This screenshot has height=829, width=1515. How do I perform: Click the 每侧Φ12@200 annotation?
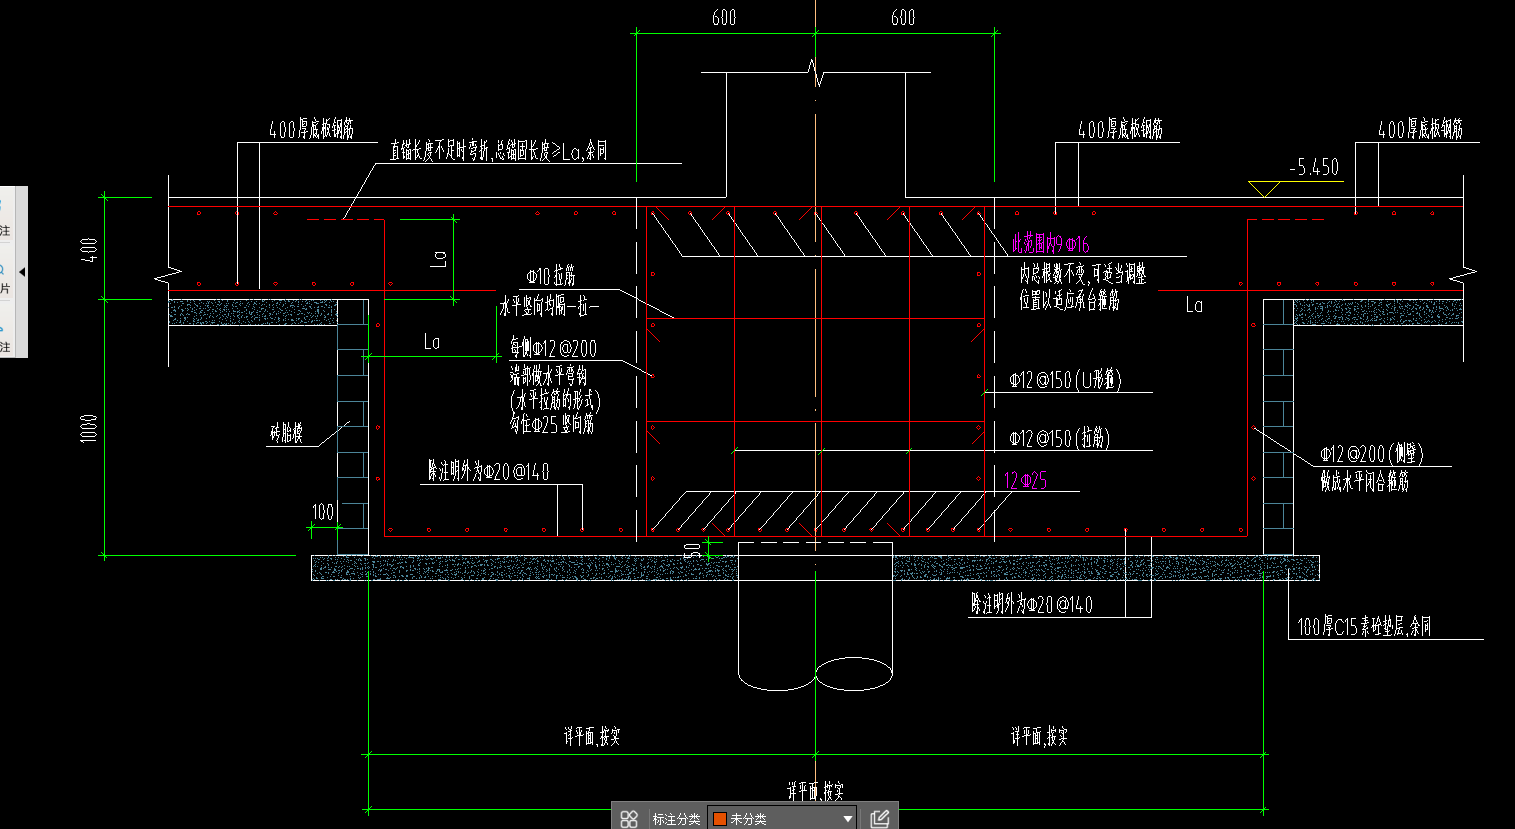(x=553, y=348)
